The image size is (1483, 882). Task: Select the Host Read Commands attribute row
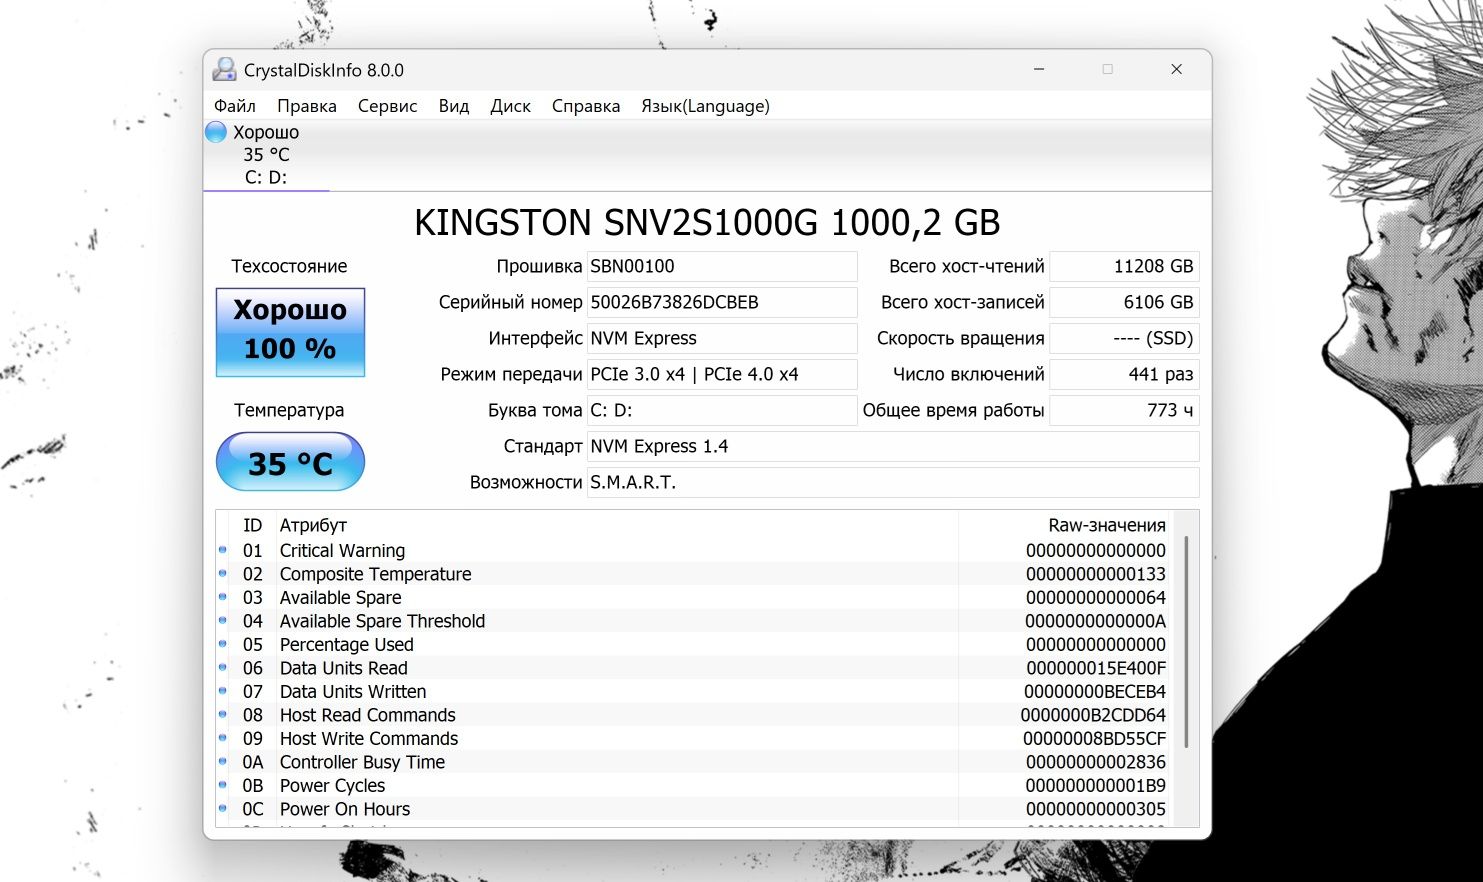tap(694, 715)
